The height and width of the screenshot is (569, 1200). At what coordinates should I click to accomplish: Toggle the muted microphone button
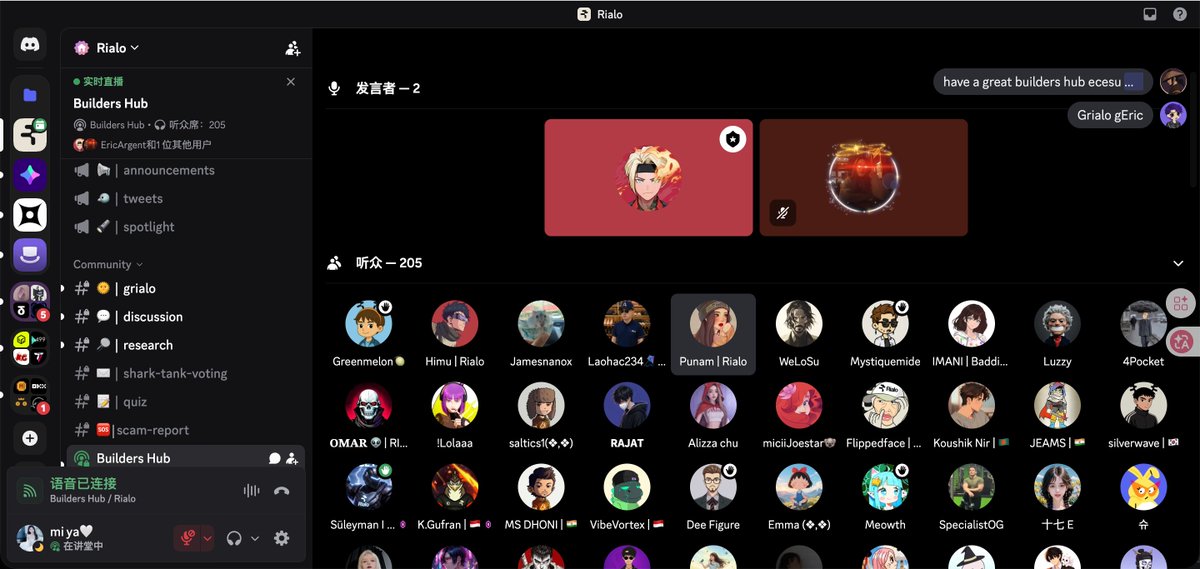pos(186,538)
